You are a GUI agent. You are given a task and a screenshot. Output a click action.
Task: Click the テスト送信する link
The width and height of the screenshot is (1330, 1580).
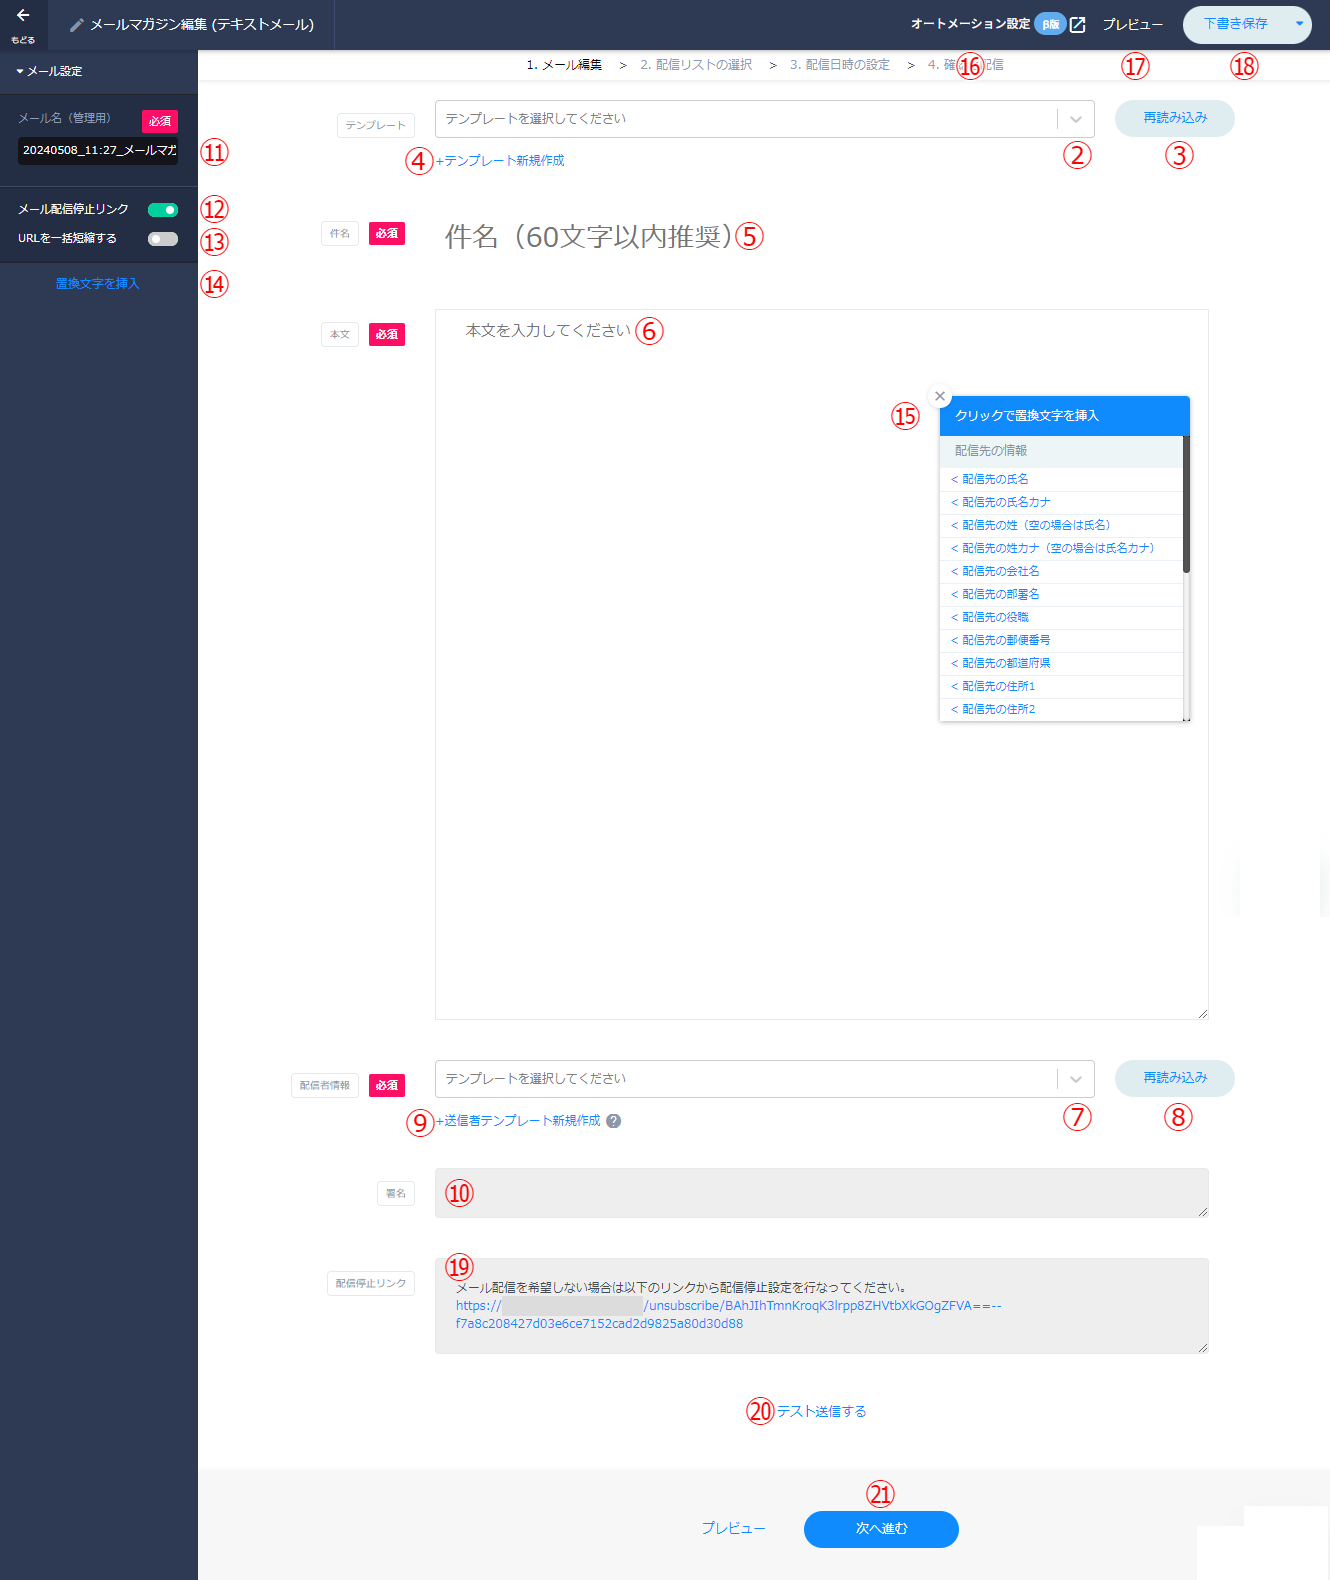point(821,1411)
